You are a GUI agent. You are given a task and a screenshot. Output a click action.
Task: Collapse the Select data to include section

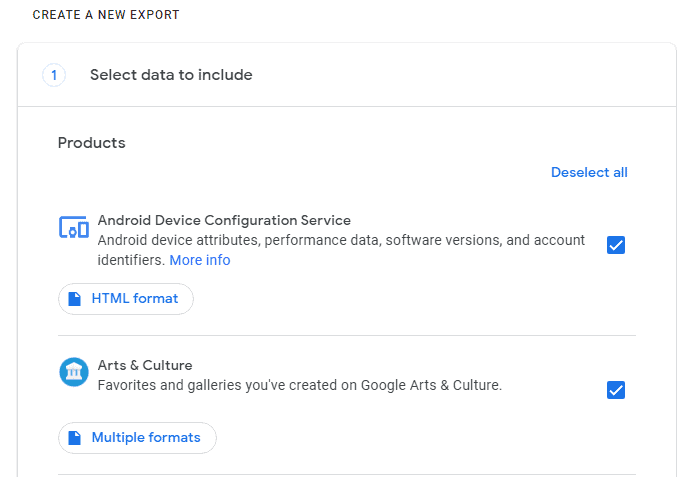click(171, 75)
